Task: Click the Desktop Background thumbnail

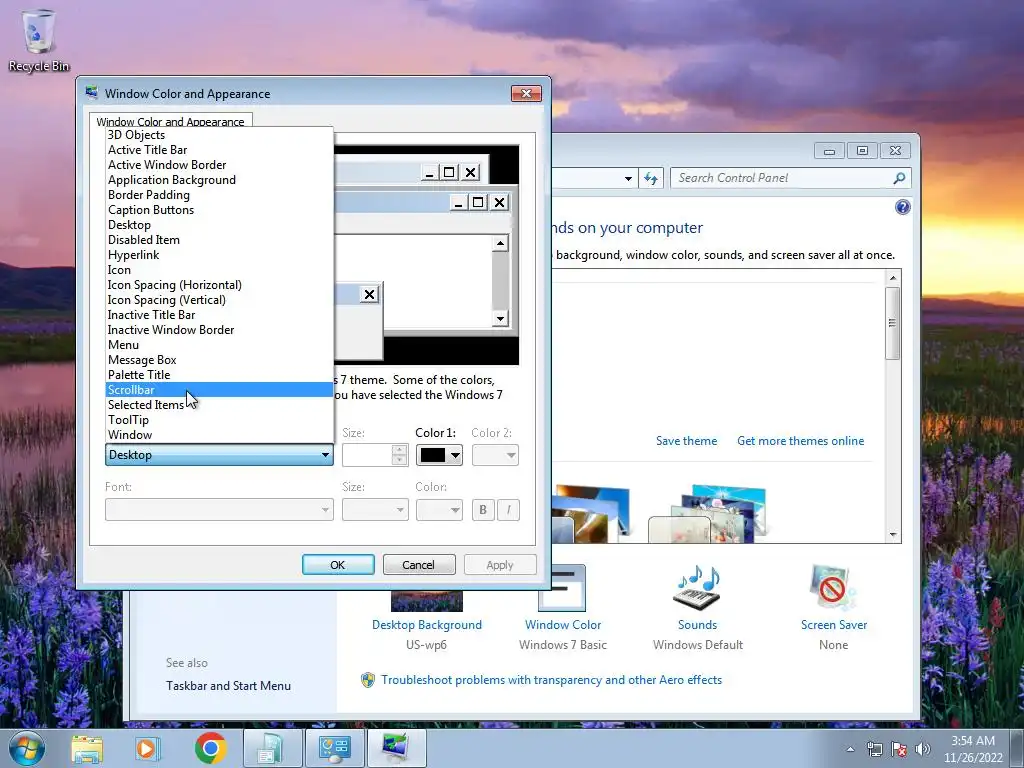Action: (426, 600)
